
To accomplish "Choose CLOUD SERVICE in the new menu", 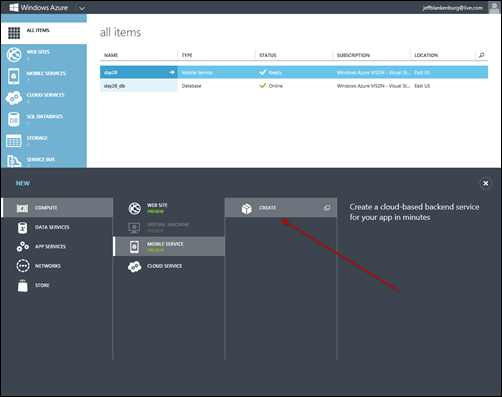I will [169, 266].
